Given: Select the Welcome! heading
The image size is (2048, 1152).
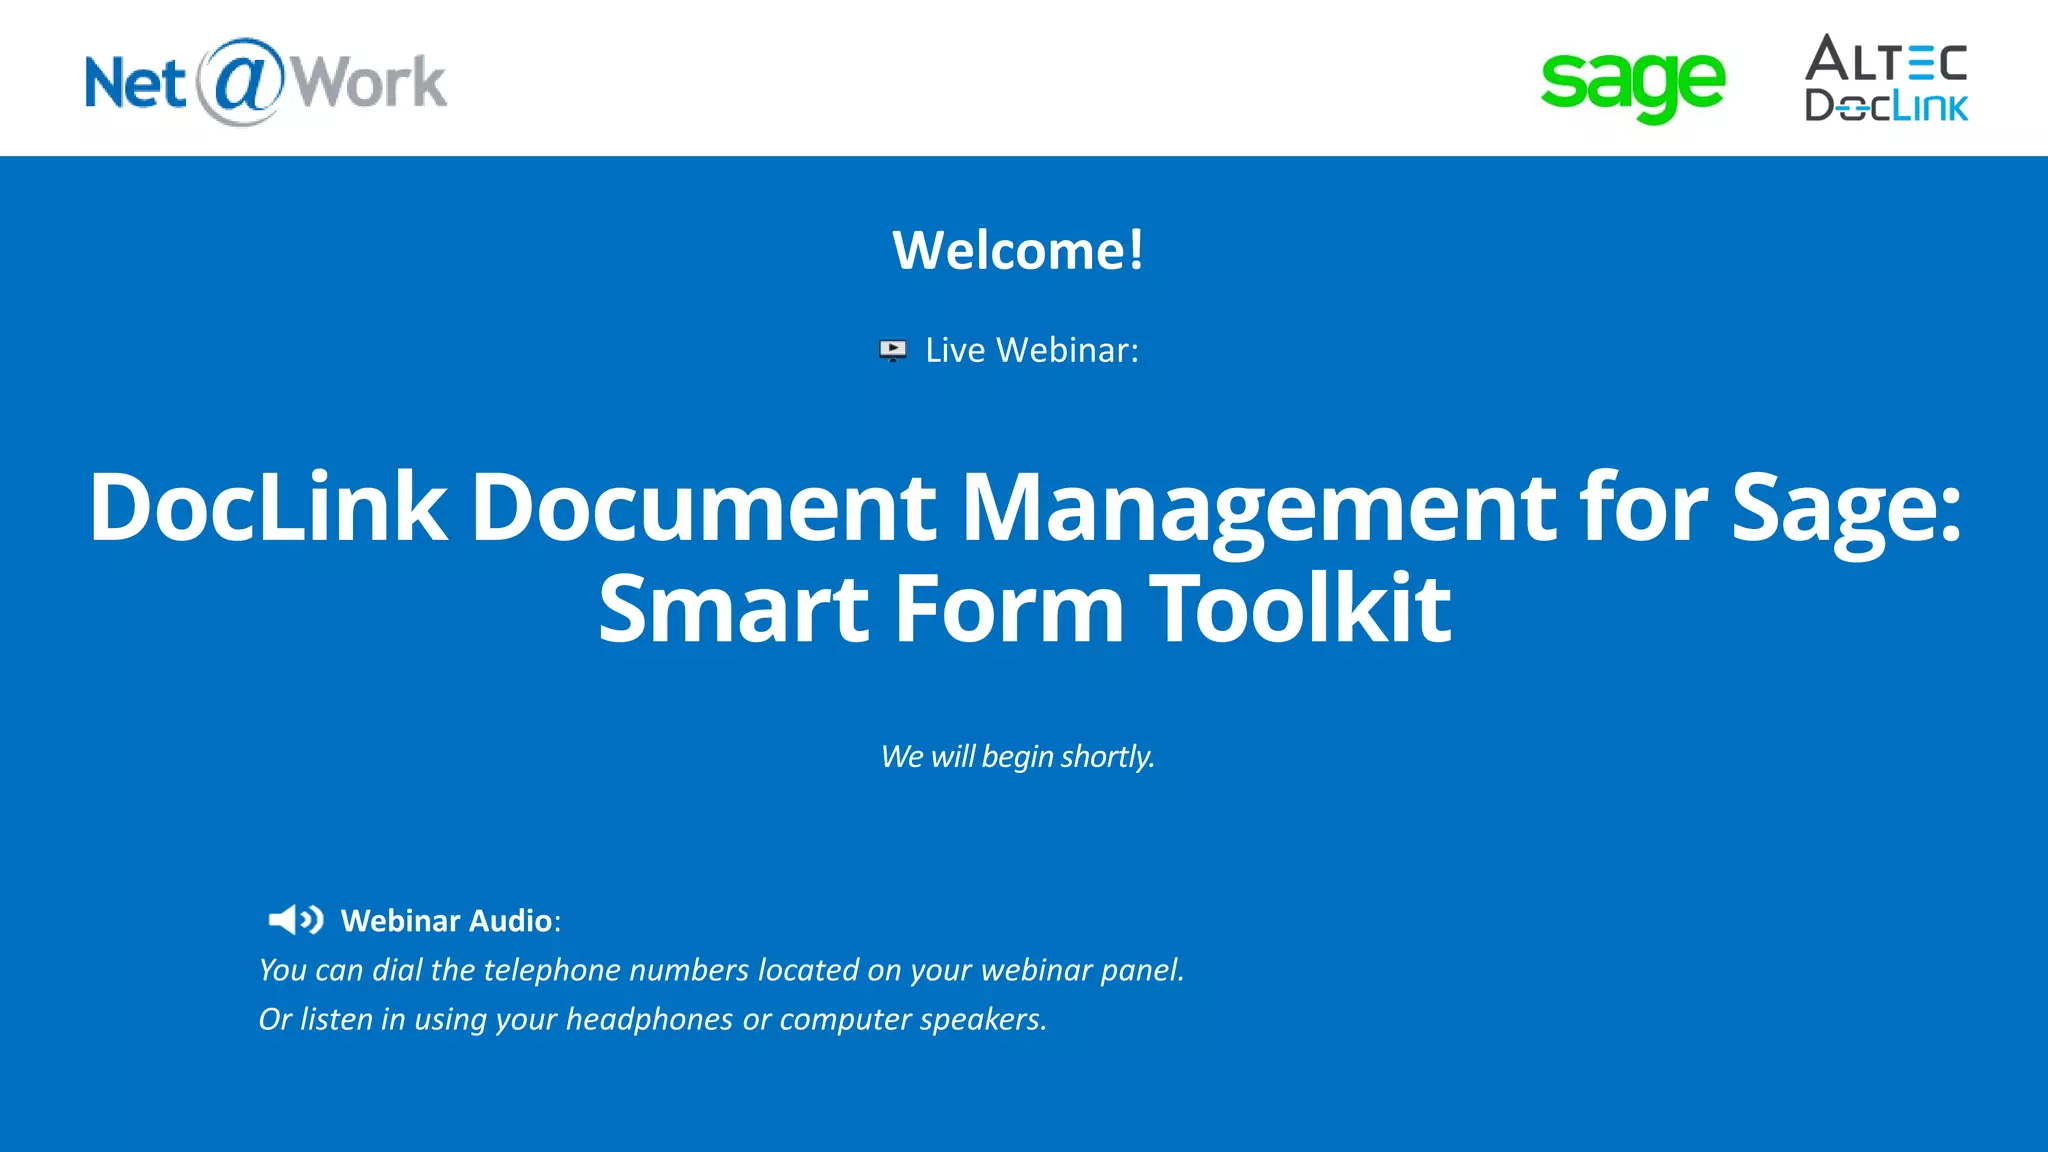Looking at the screenshot, I should 1018,250.
